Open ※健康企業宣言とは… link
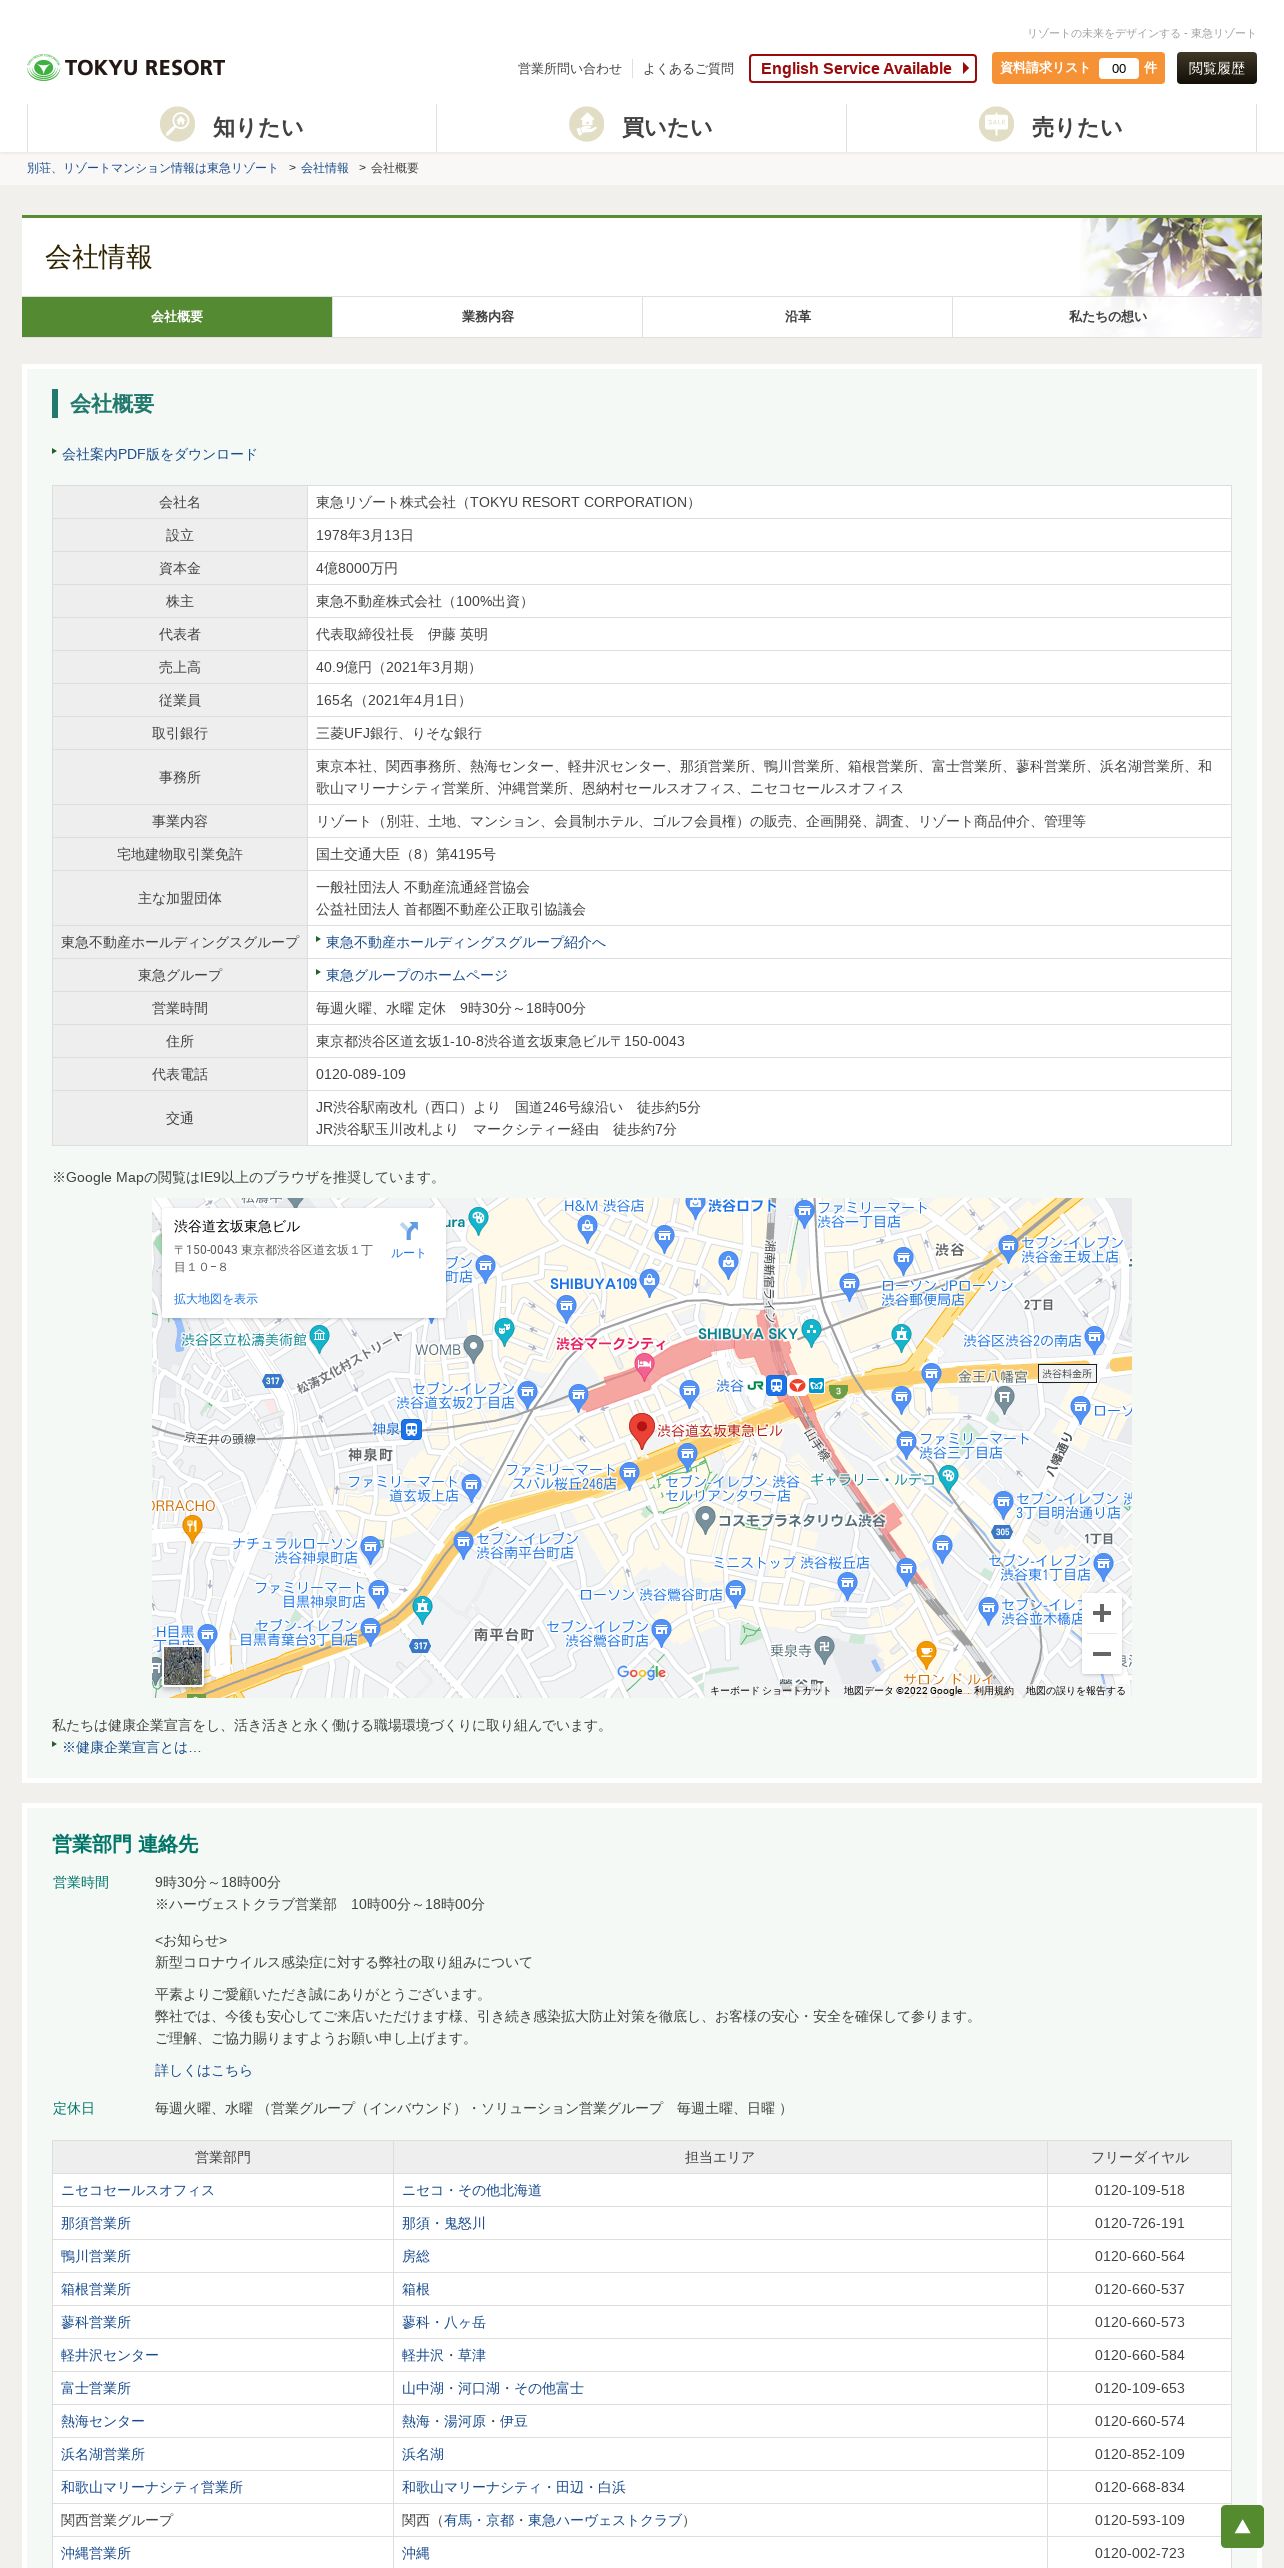The height and width of the screenshot is (2568, 1284). coord(132,1747)
